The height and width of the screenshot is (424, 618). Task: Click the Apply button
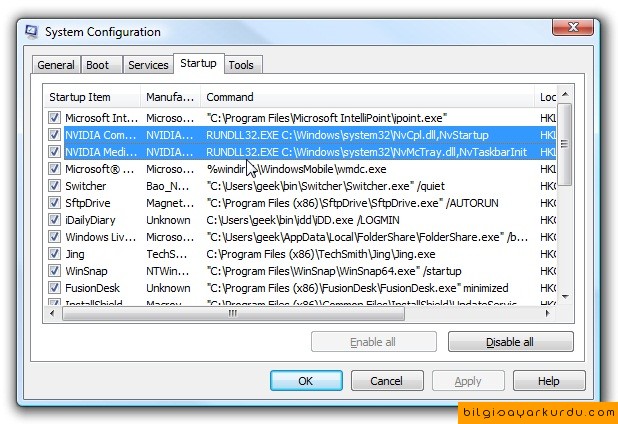(468, 381)
